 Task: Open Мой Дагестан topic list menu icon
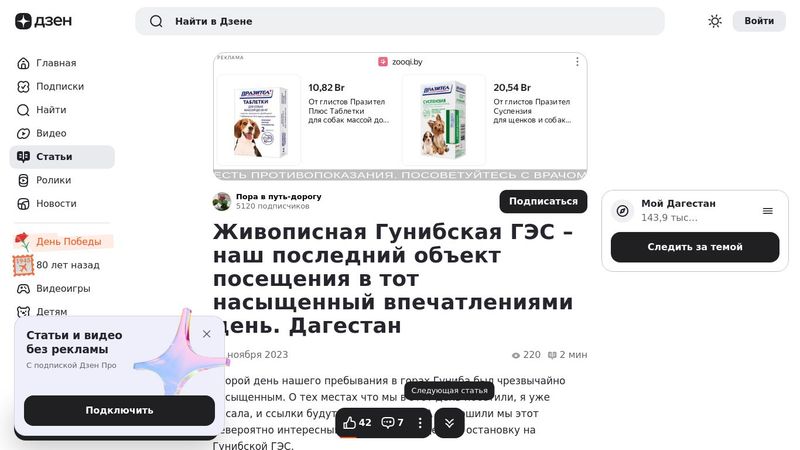click(768, 211)
